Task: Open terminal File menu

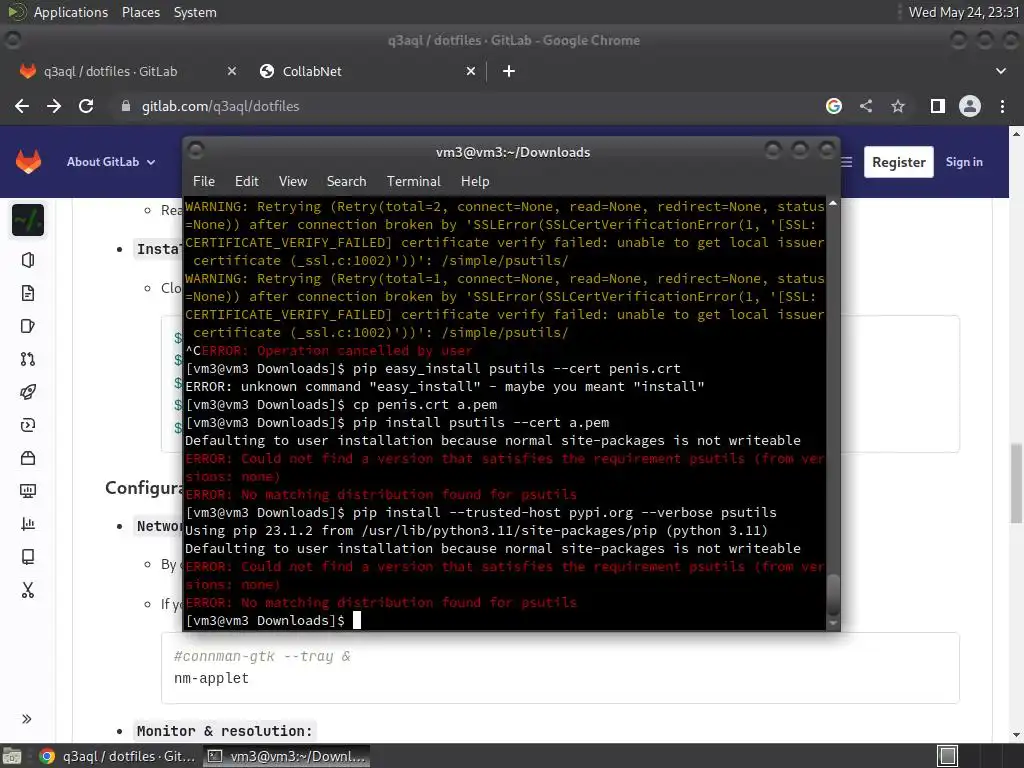Action: 204,181
